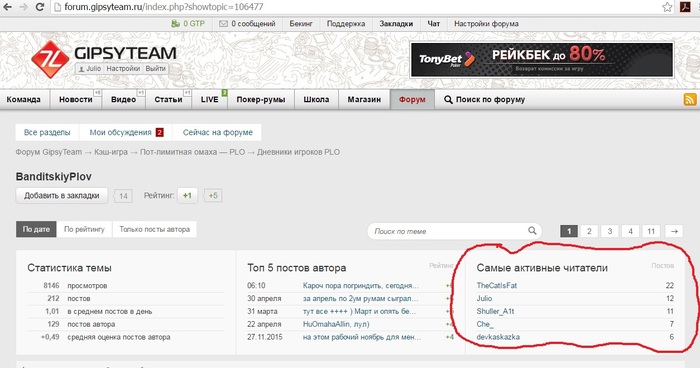The height and width of the screenshot is (368, 700).
Task: Open the Поддержка link
Action: point(346,24)
